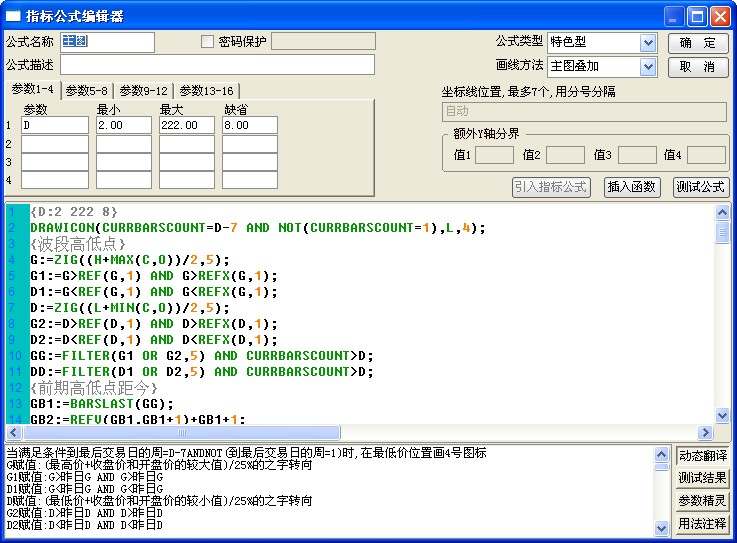This screenshot has width=737, height=543.
Task: Click code line starting with GG:=FILTER
Action: click(x=202, y=356)
